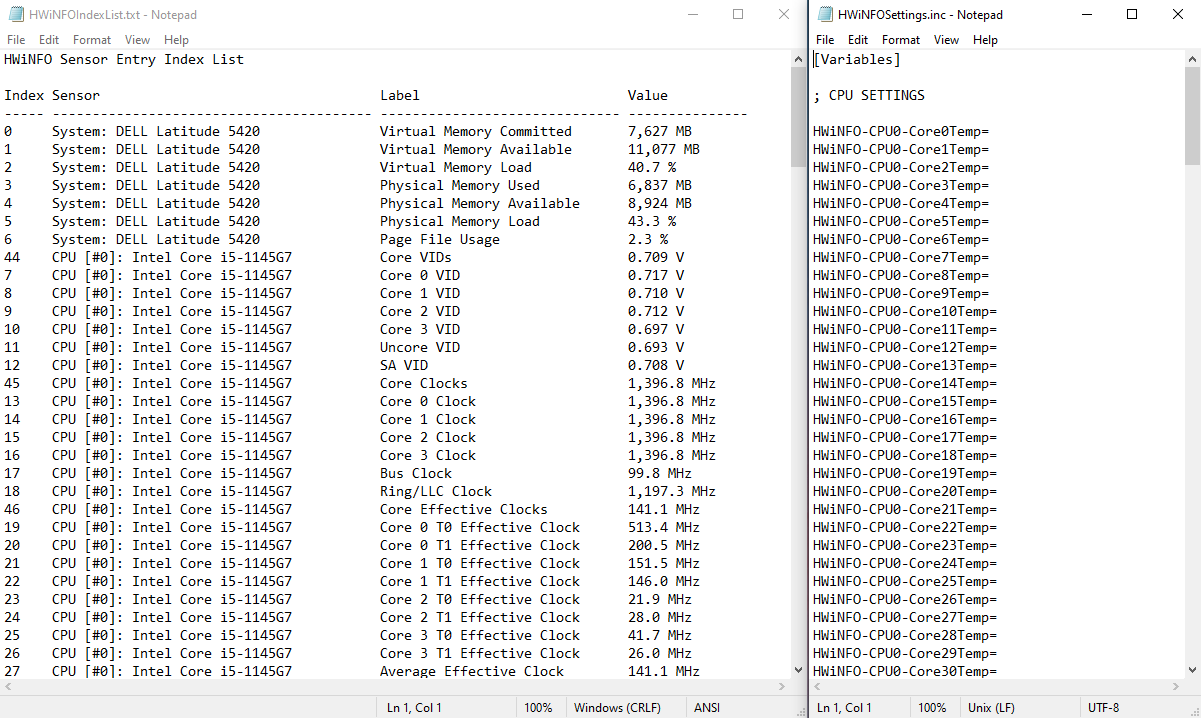The height and width of the screenshot is (718, 1201).
Task: Click the 'Virtual Memory Load' label
Action: (456, 167)
